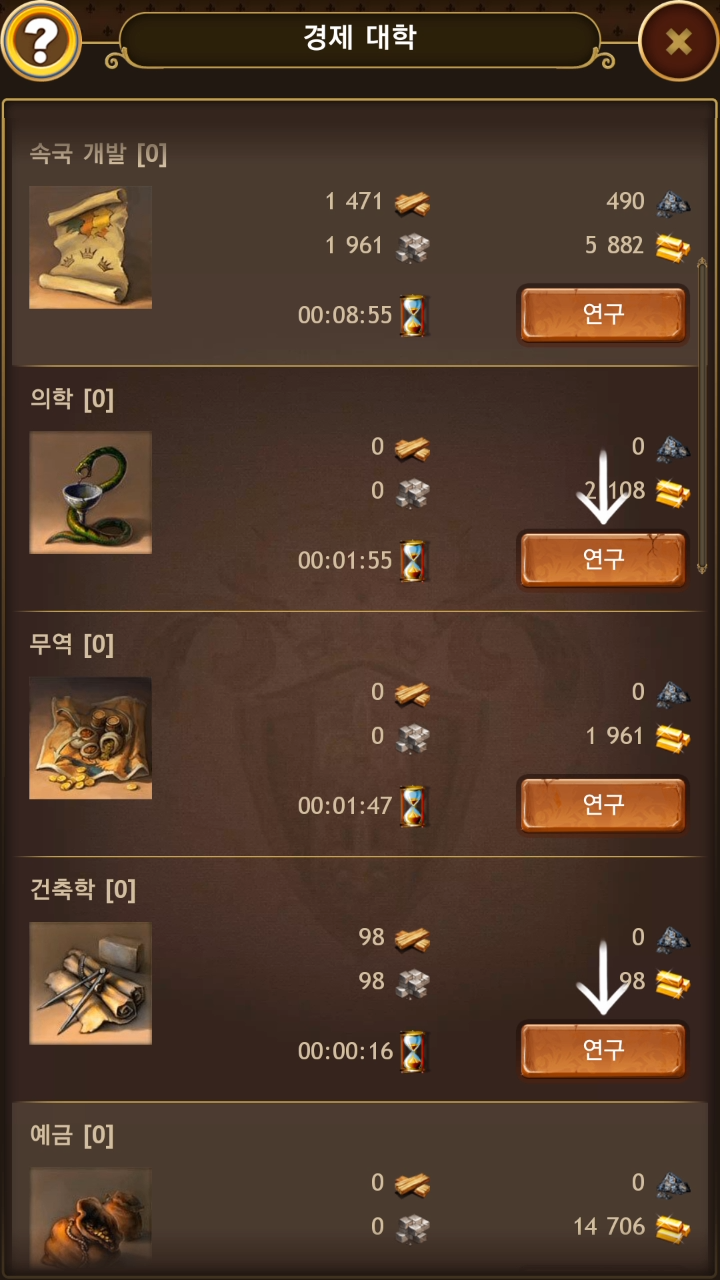Click the gold bars icon next to 5 882
720x1280 pixels.
[x=673, y=247]
